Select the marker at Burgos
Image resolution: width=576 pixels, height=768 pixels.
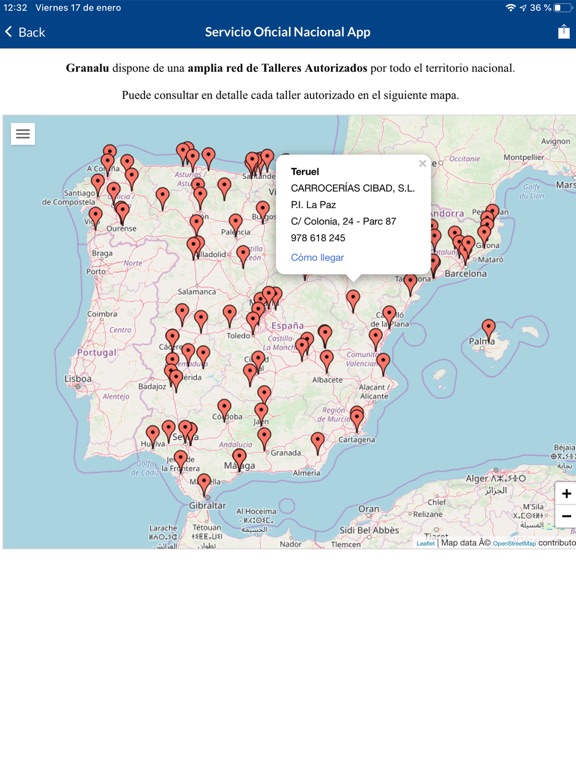pos(263,211)
